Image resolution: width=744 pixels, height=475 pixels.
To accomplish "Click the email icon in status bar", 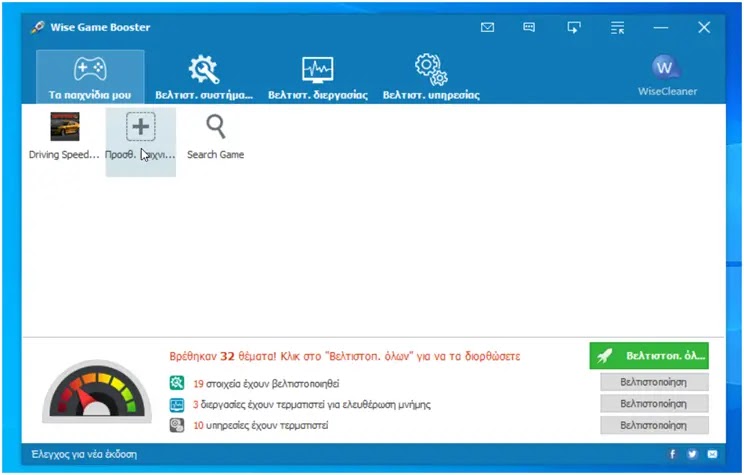I will pyautogui.click(x=712, y=454).
